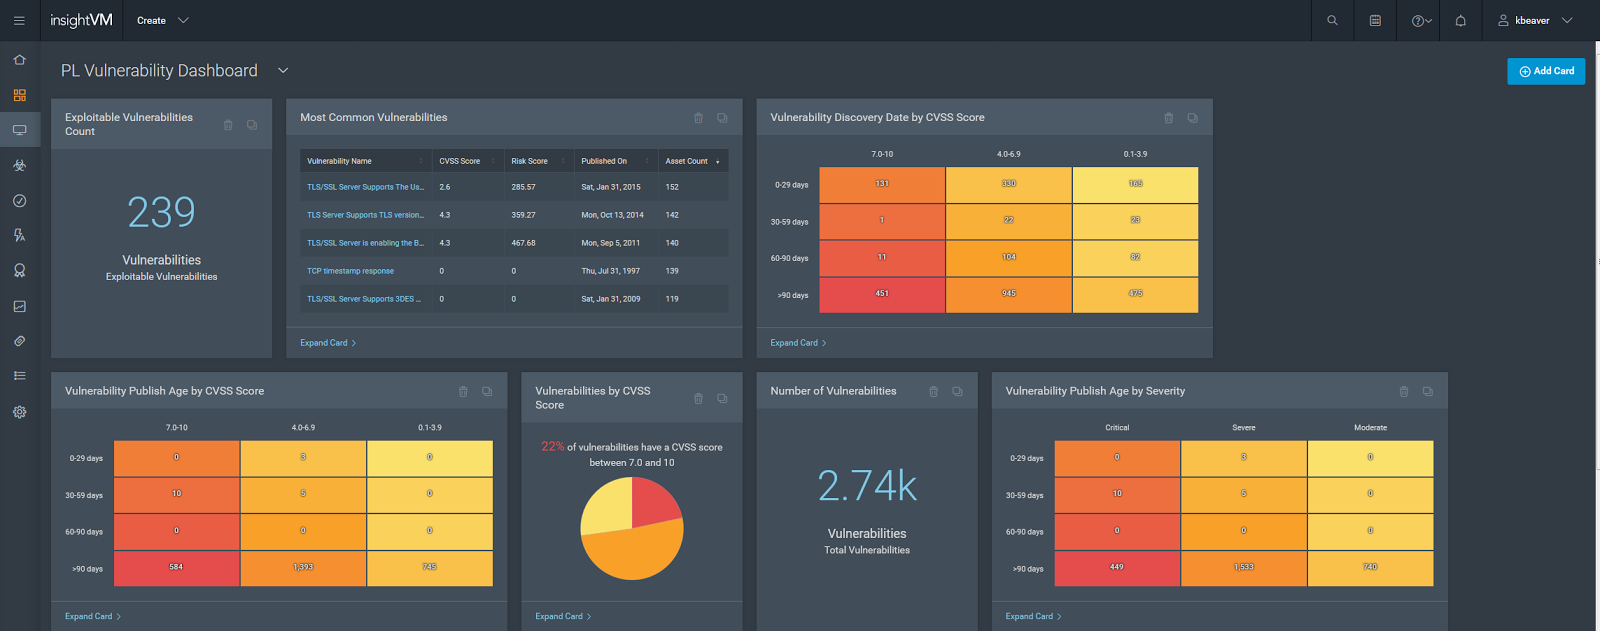Click the 1,533 cell in Publish Age by Severity
This screenshot has height=631, width=1600.
tap(1244, 567)
